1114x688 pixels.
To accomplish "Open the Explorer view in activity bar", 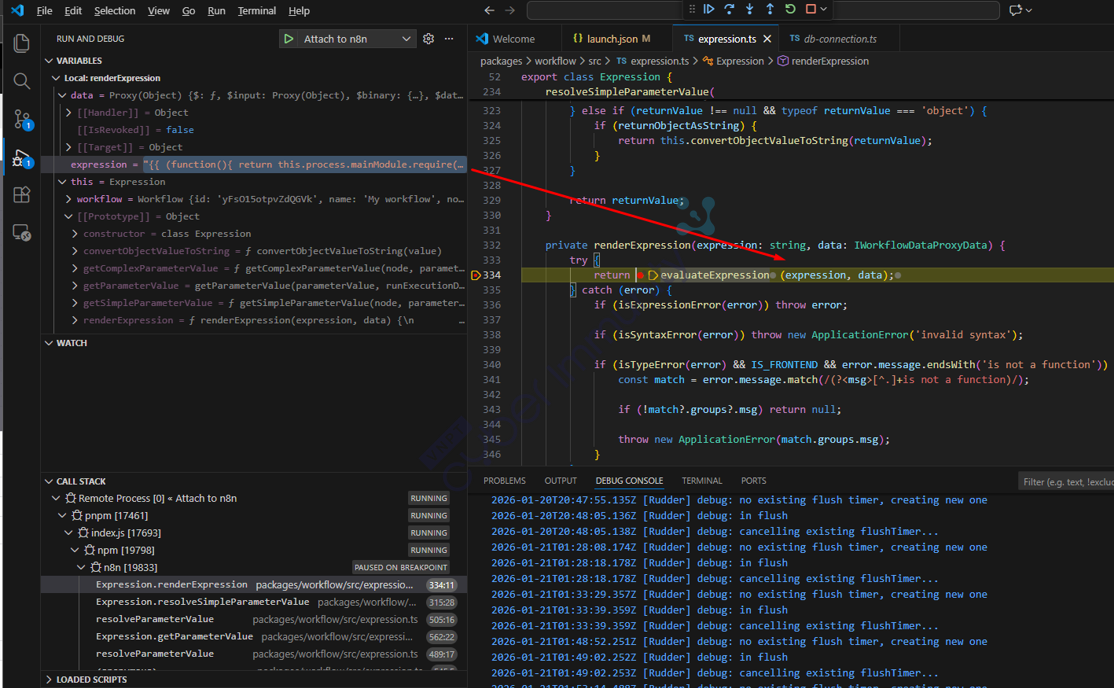I will click(x=21, y=43).
